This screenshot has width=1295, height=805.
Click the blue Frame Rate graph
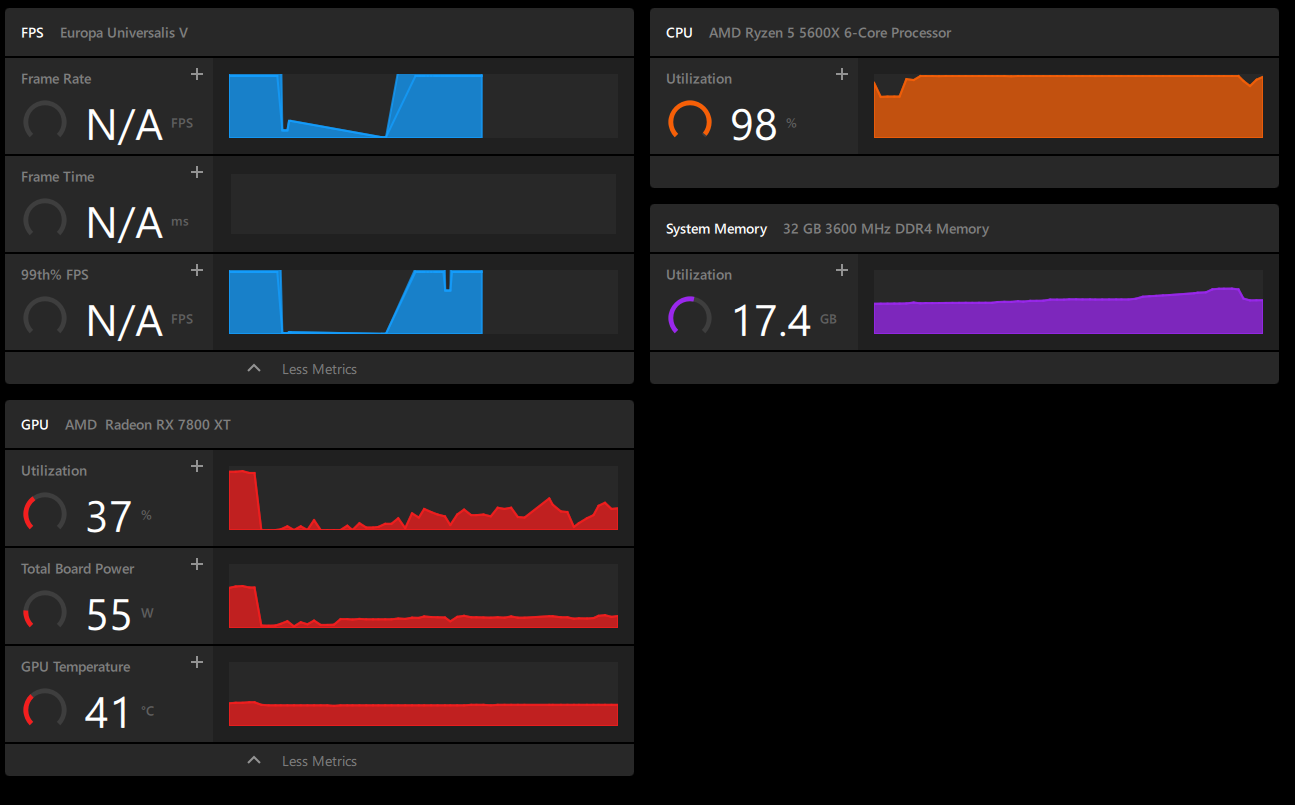(424, 106)
